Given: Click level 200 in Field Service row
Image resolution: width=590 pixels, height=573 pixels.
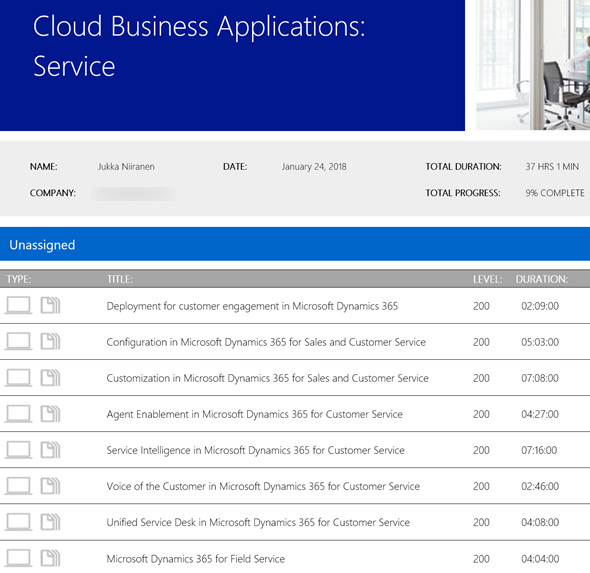Looking at the screenshot, I should coord(481,559).
